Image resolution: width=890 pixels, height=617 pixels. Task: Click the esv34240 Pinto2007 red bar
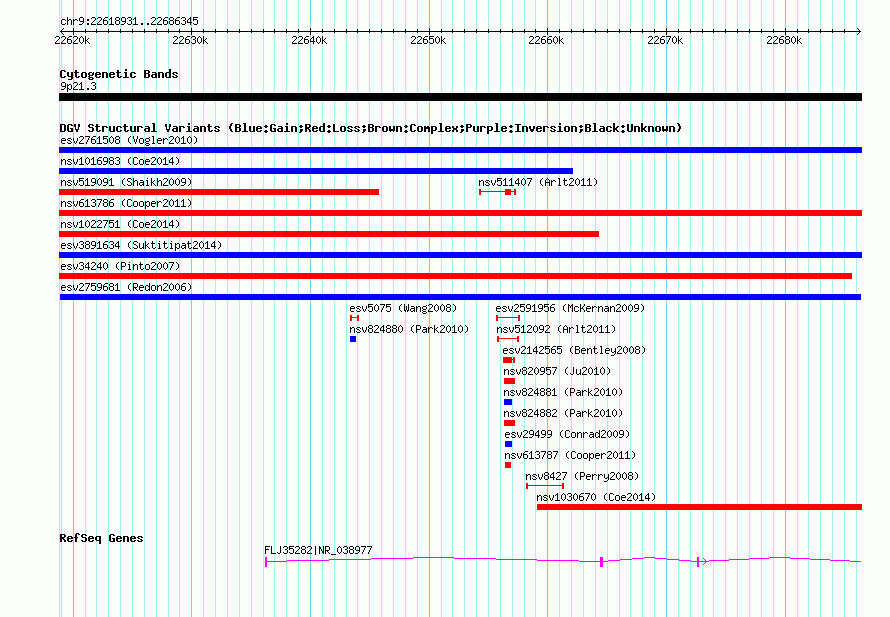[x=456, y=276]
